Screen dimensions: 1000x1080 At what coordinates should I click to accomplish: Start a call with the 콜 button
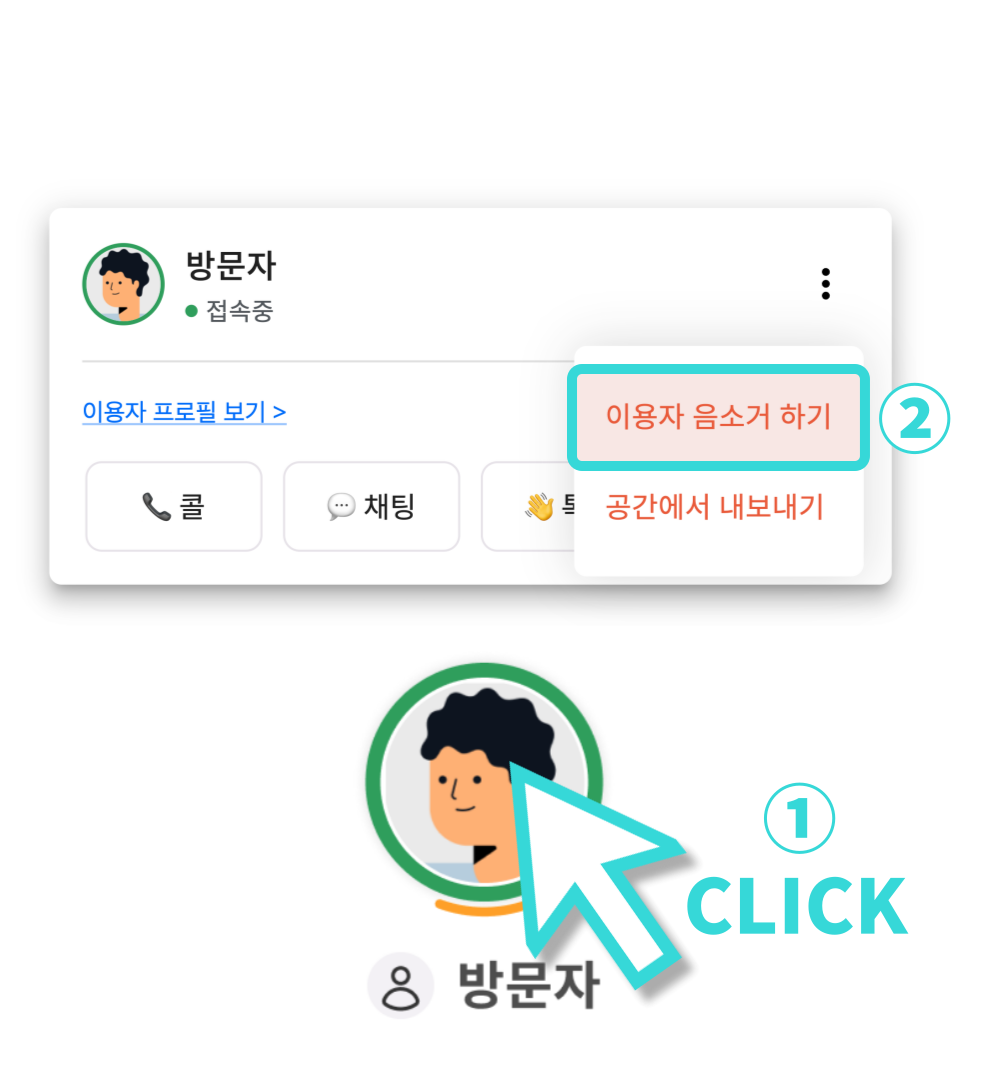coord(174,506)
